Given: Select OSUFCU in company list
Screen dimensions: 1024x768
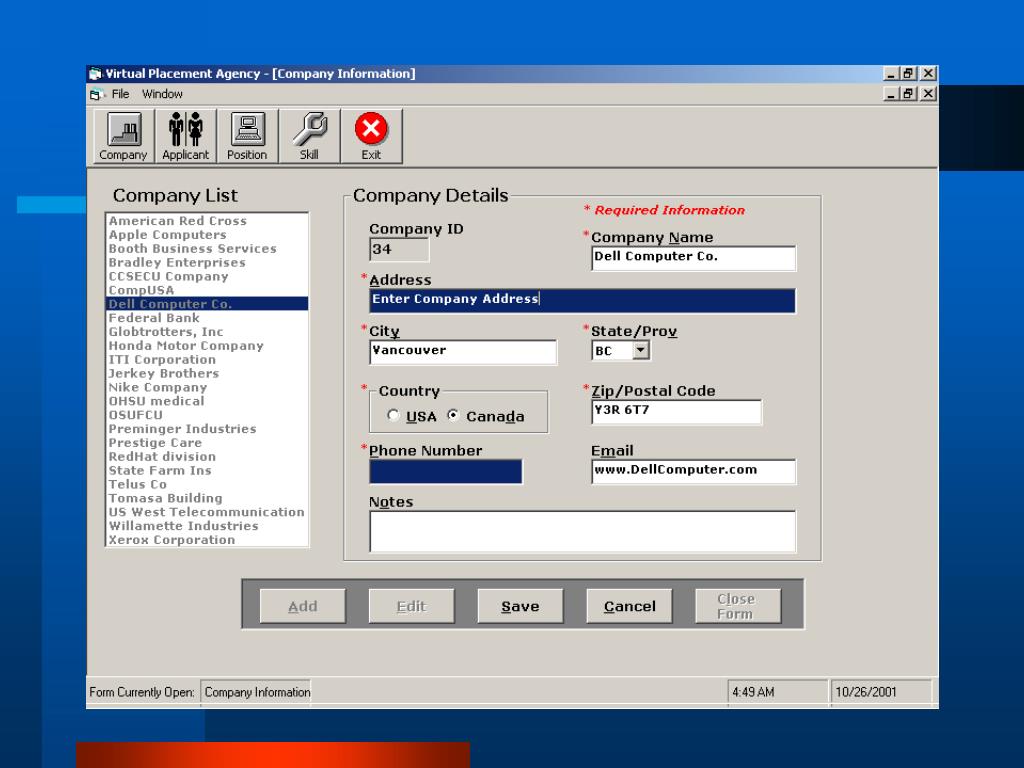Looking at the screenshot, I should point(207,415).
